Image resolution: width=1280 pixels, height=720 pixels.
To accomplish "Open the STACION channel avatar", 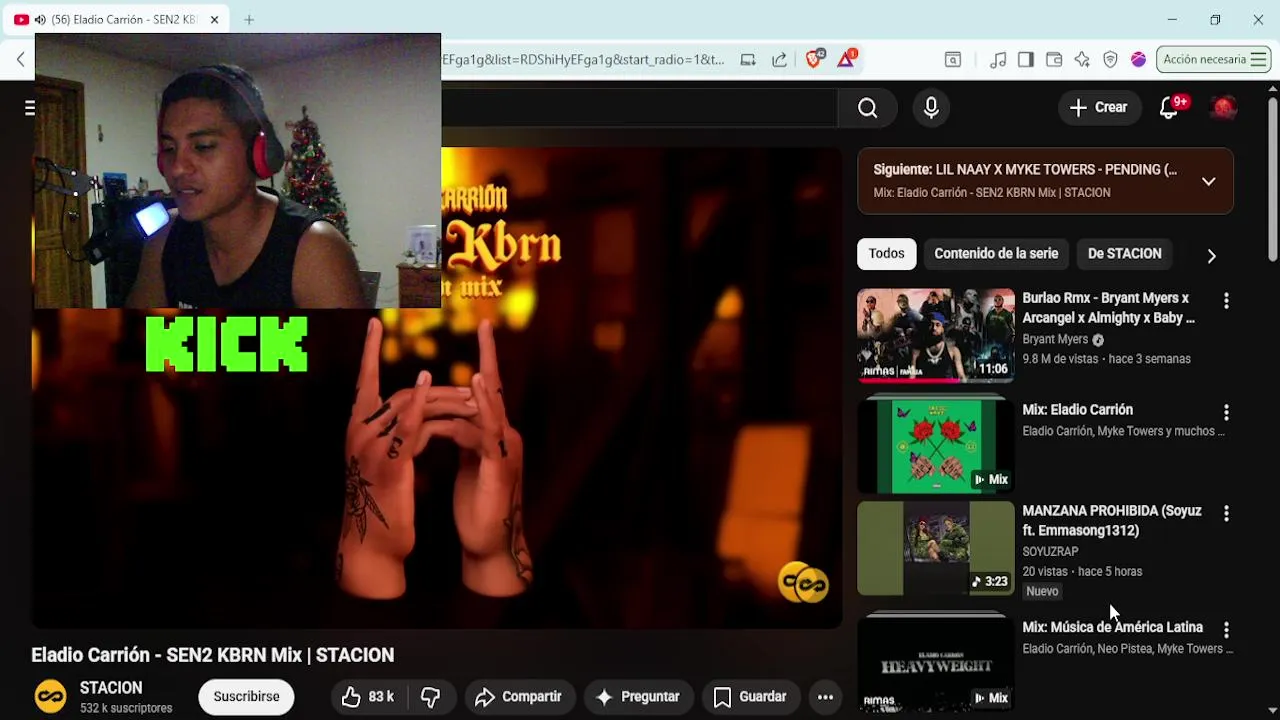I will (x=51, y=696).
